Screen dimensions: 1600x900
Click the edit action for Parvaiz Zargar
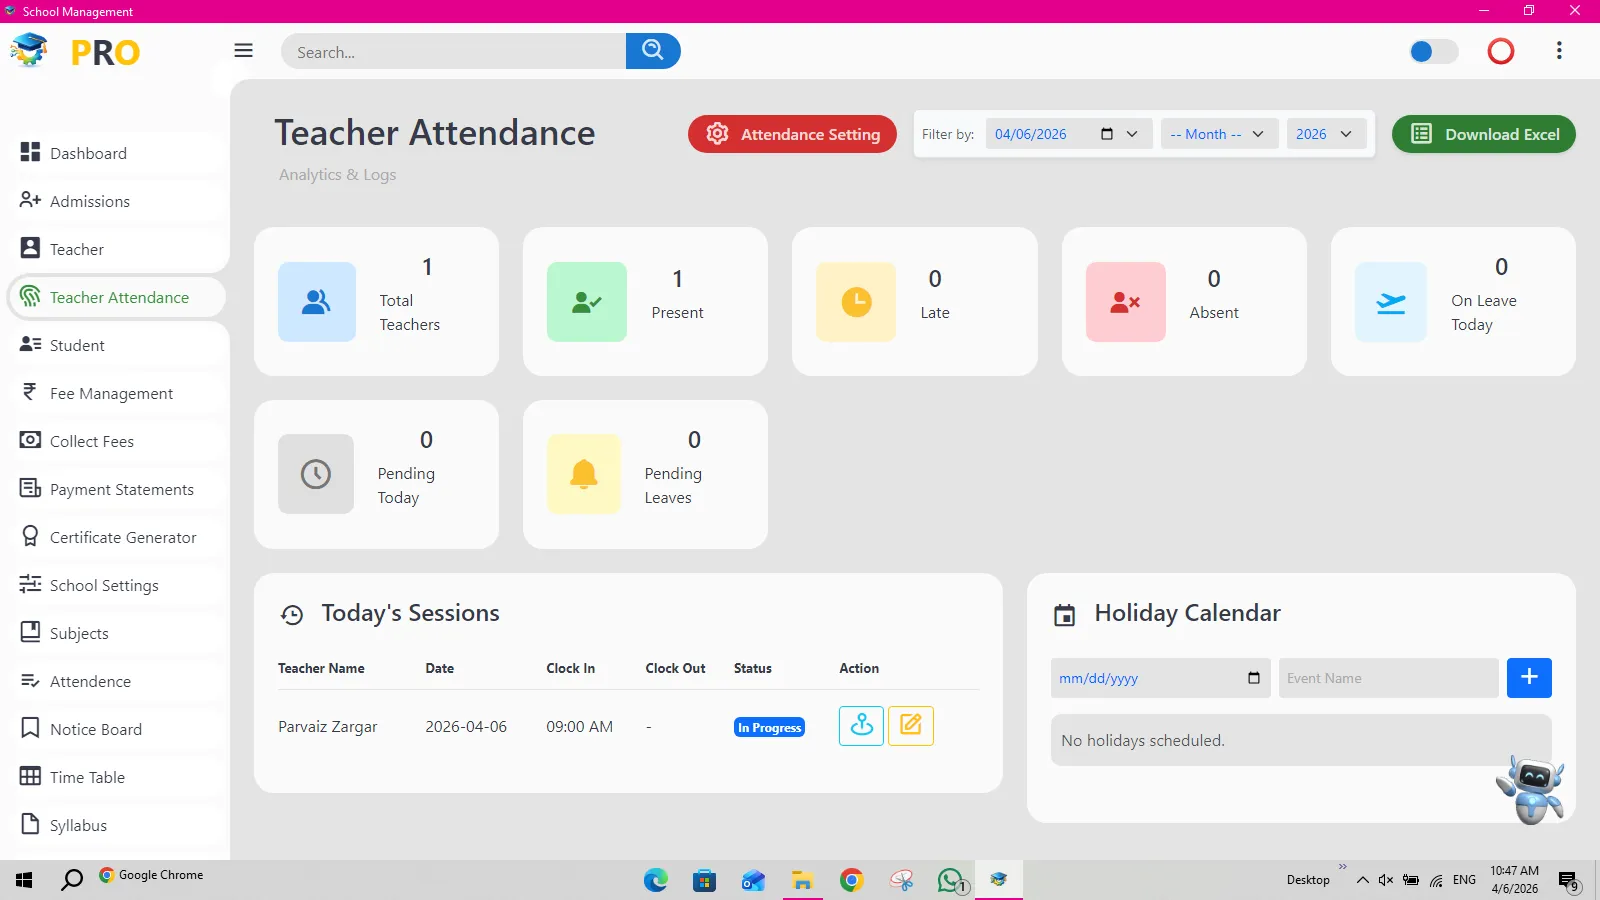[x=911, y=726]
